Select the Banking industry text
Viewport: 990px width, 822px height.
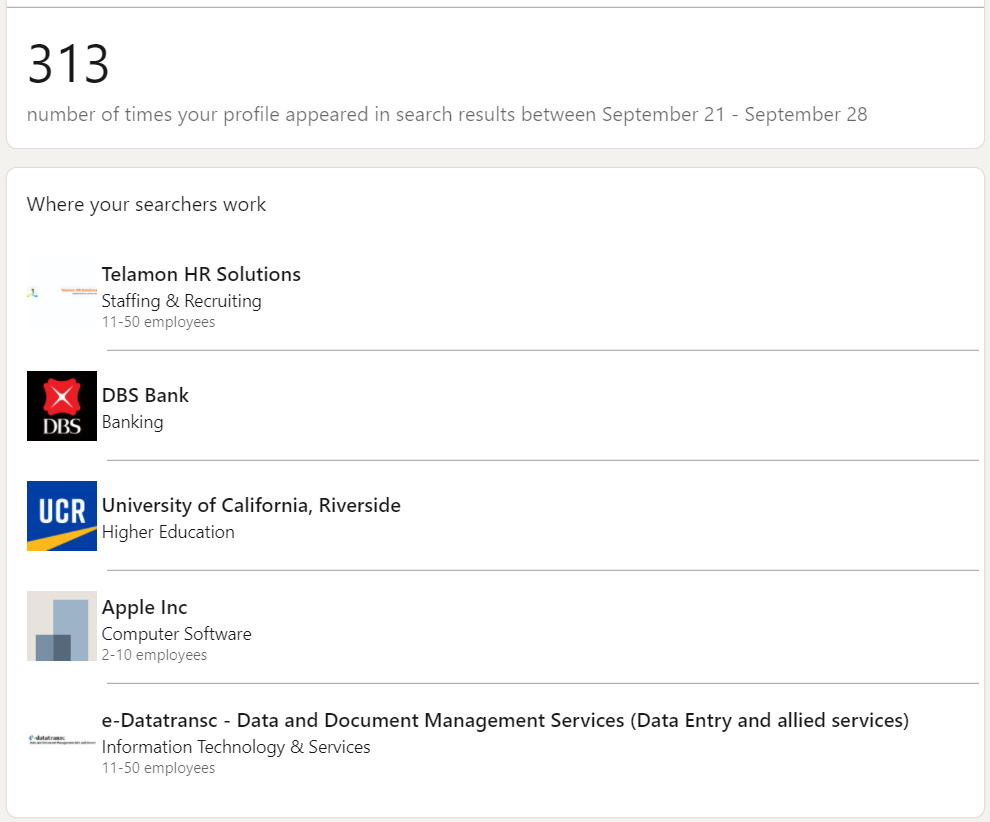point(132,422)
